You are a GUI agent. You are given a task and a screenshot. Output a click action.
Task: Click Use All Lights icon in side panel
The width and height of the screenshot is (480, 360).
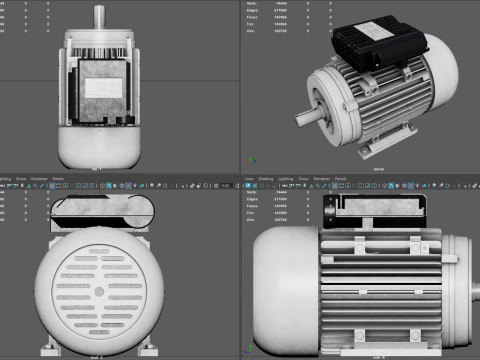[417, 186]
